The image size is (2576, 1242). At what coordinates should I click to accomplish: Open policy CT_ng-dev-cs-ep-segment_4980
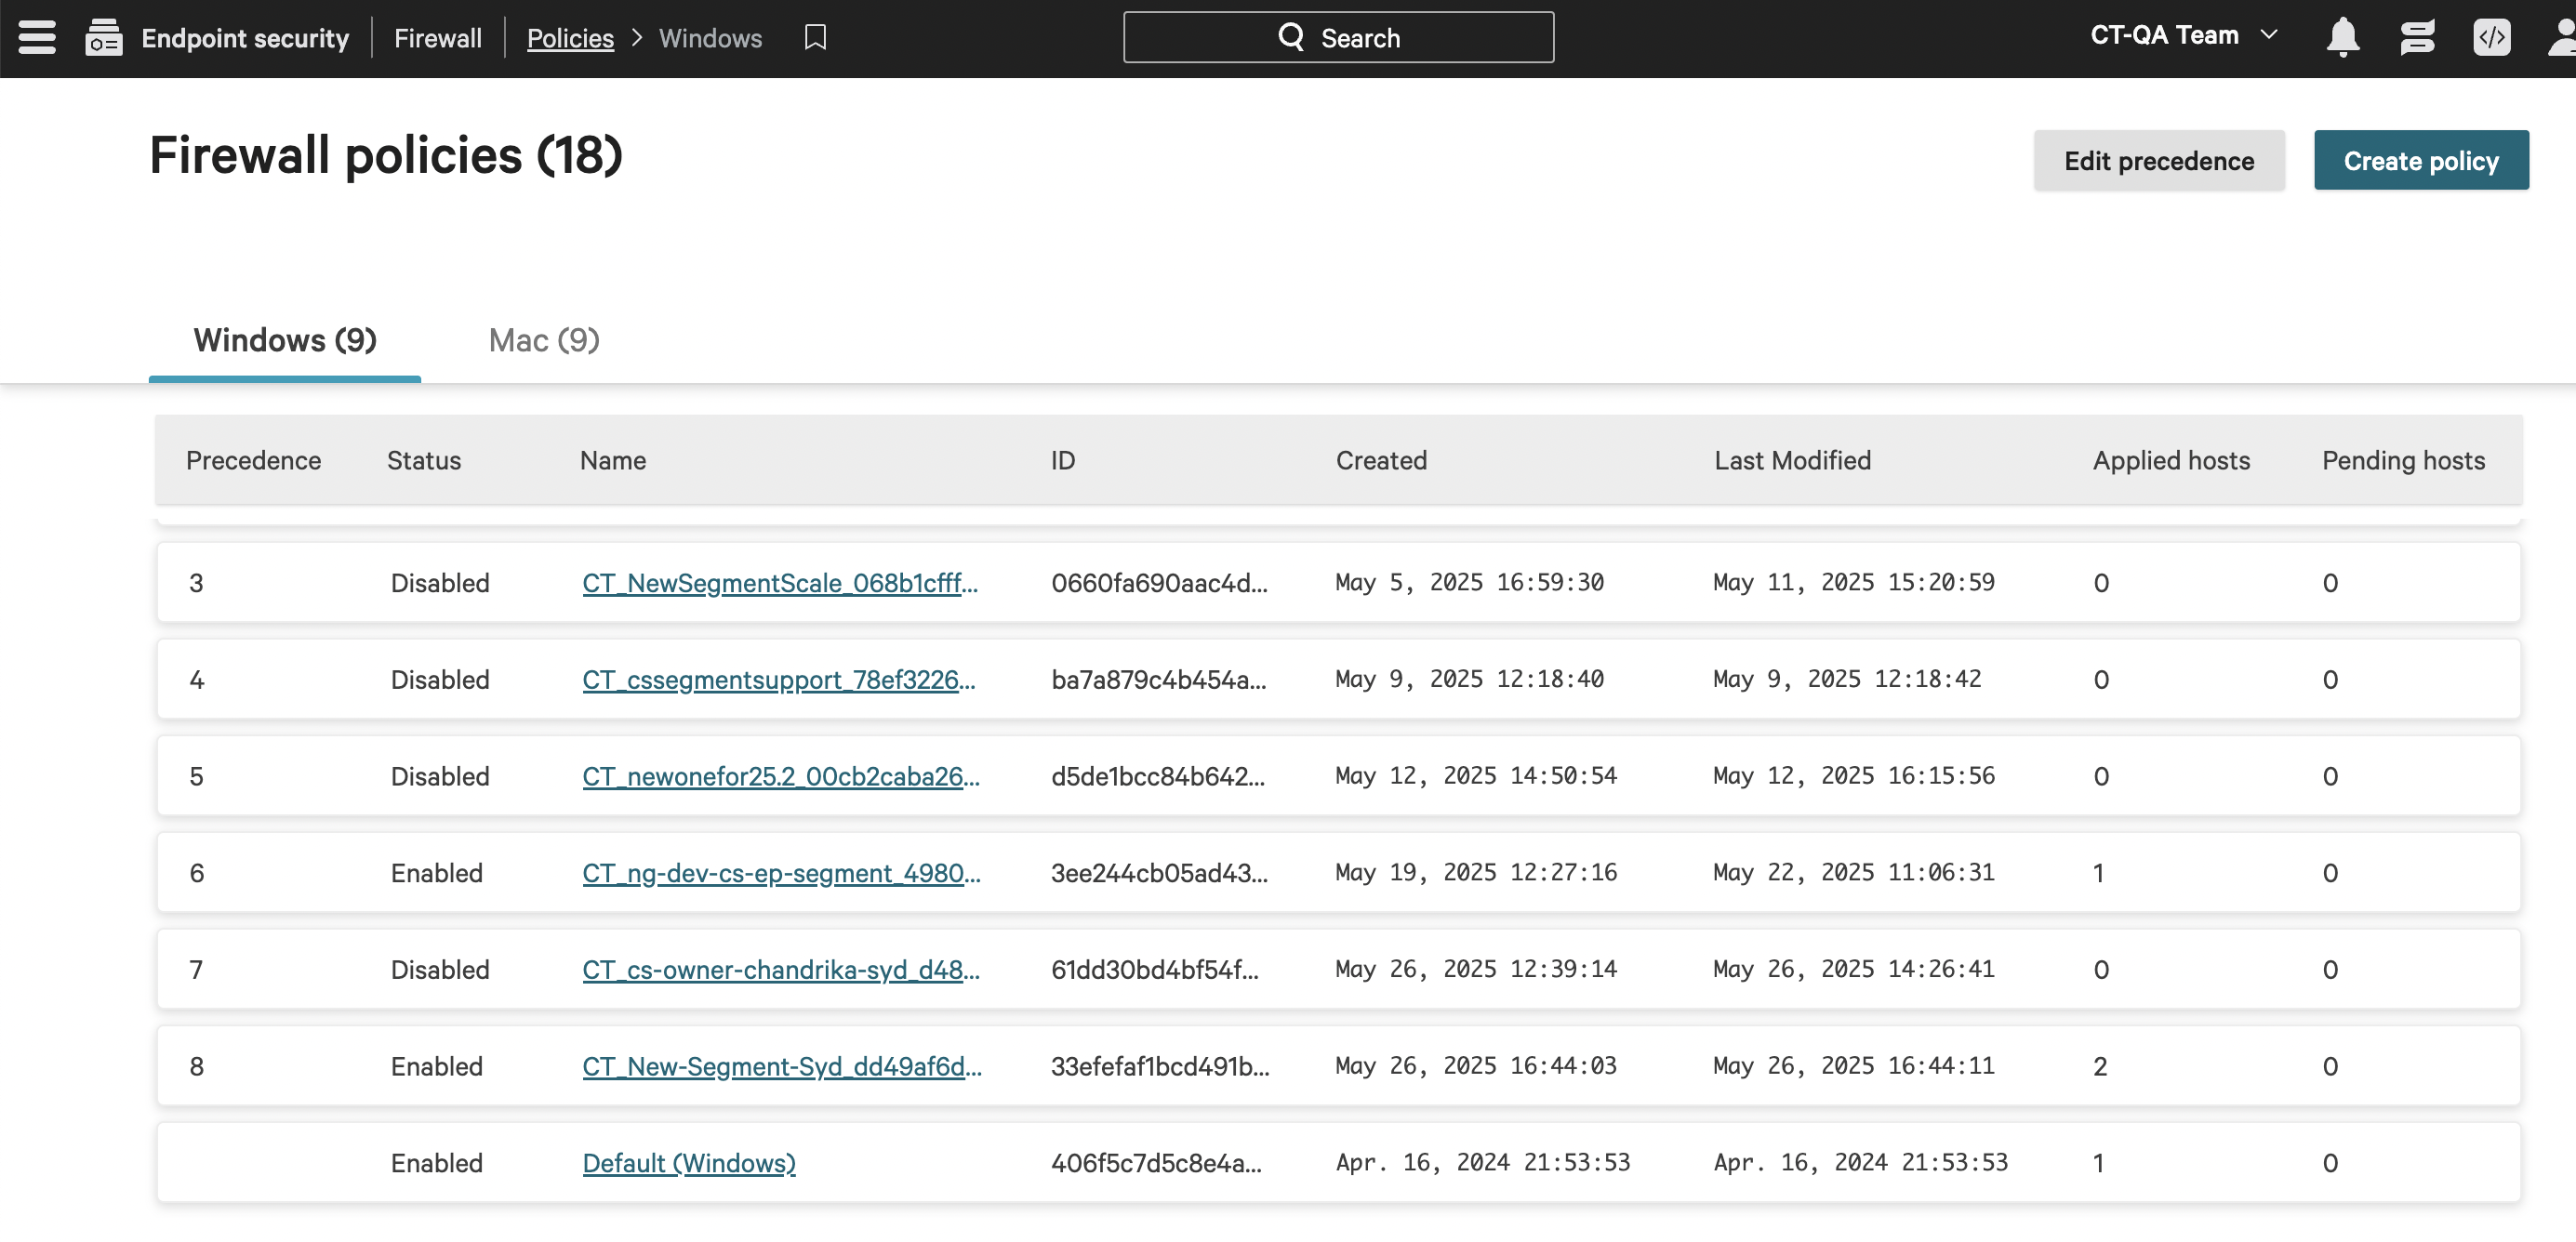(x=780, y=872)
